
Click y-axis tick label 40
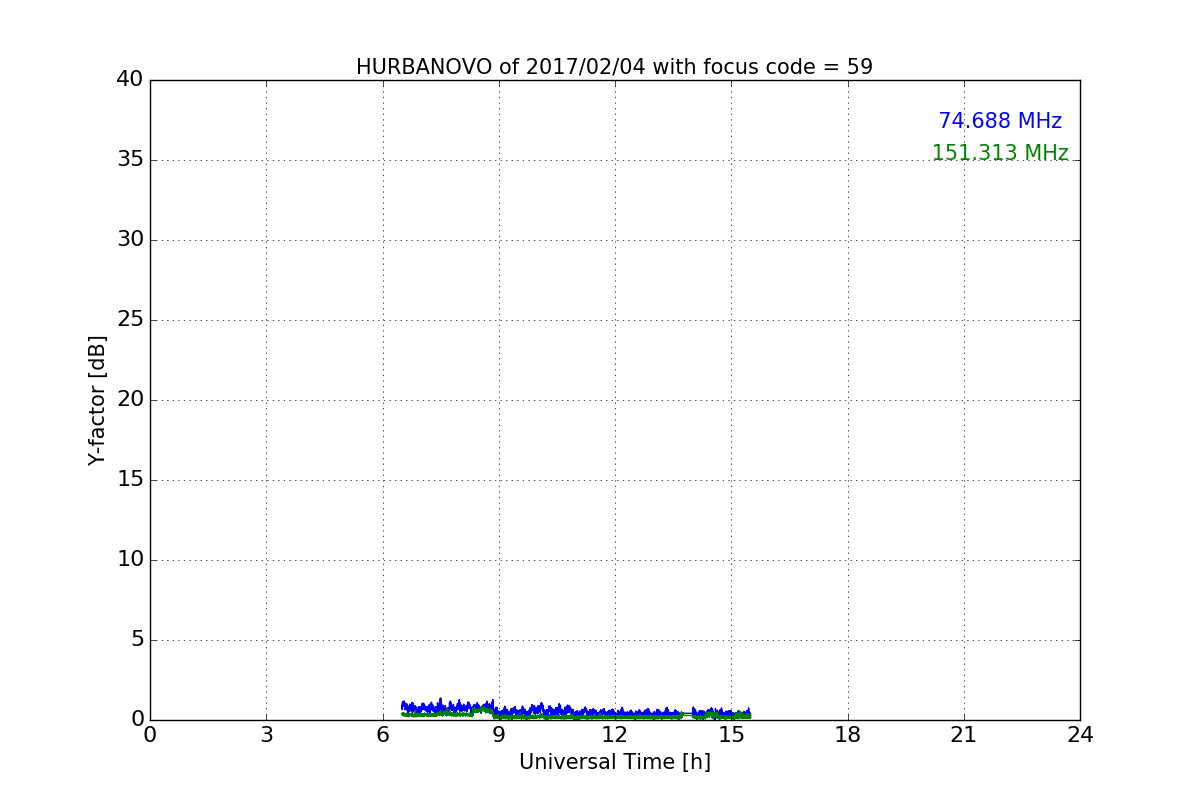pyautogui.click(x=130, y=80)
